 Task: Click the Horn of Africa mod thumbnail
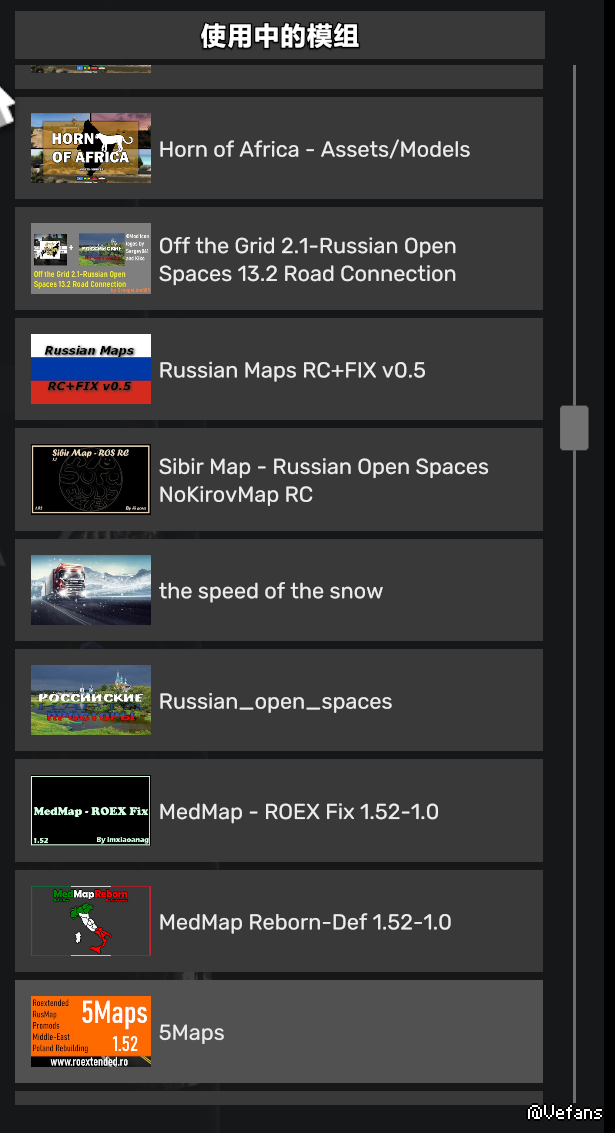point(91,148)
